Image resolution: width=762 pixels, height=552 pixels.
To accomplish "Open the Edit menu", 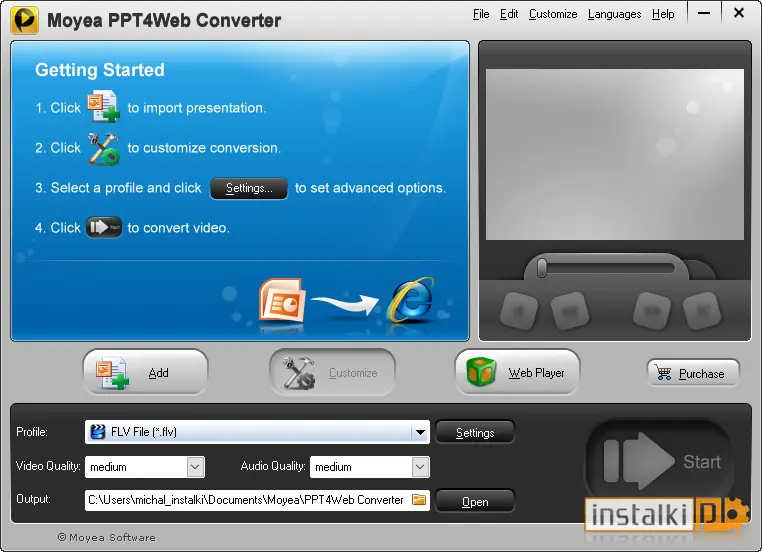I will coord(509,14).
